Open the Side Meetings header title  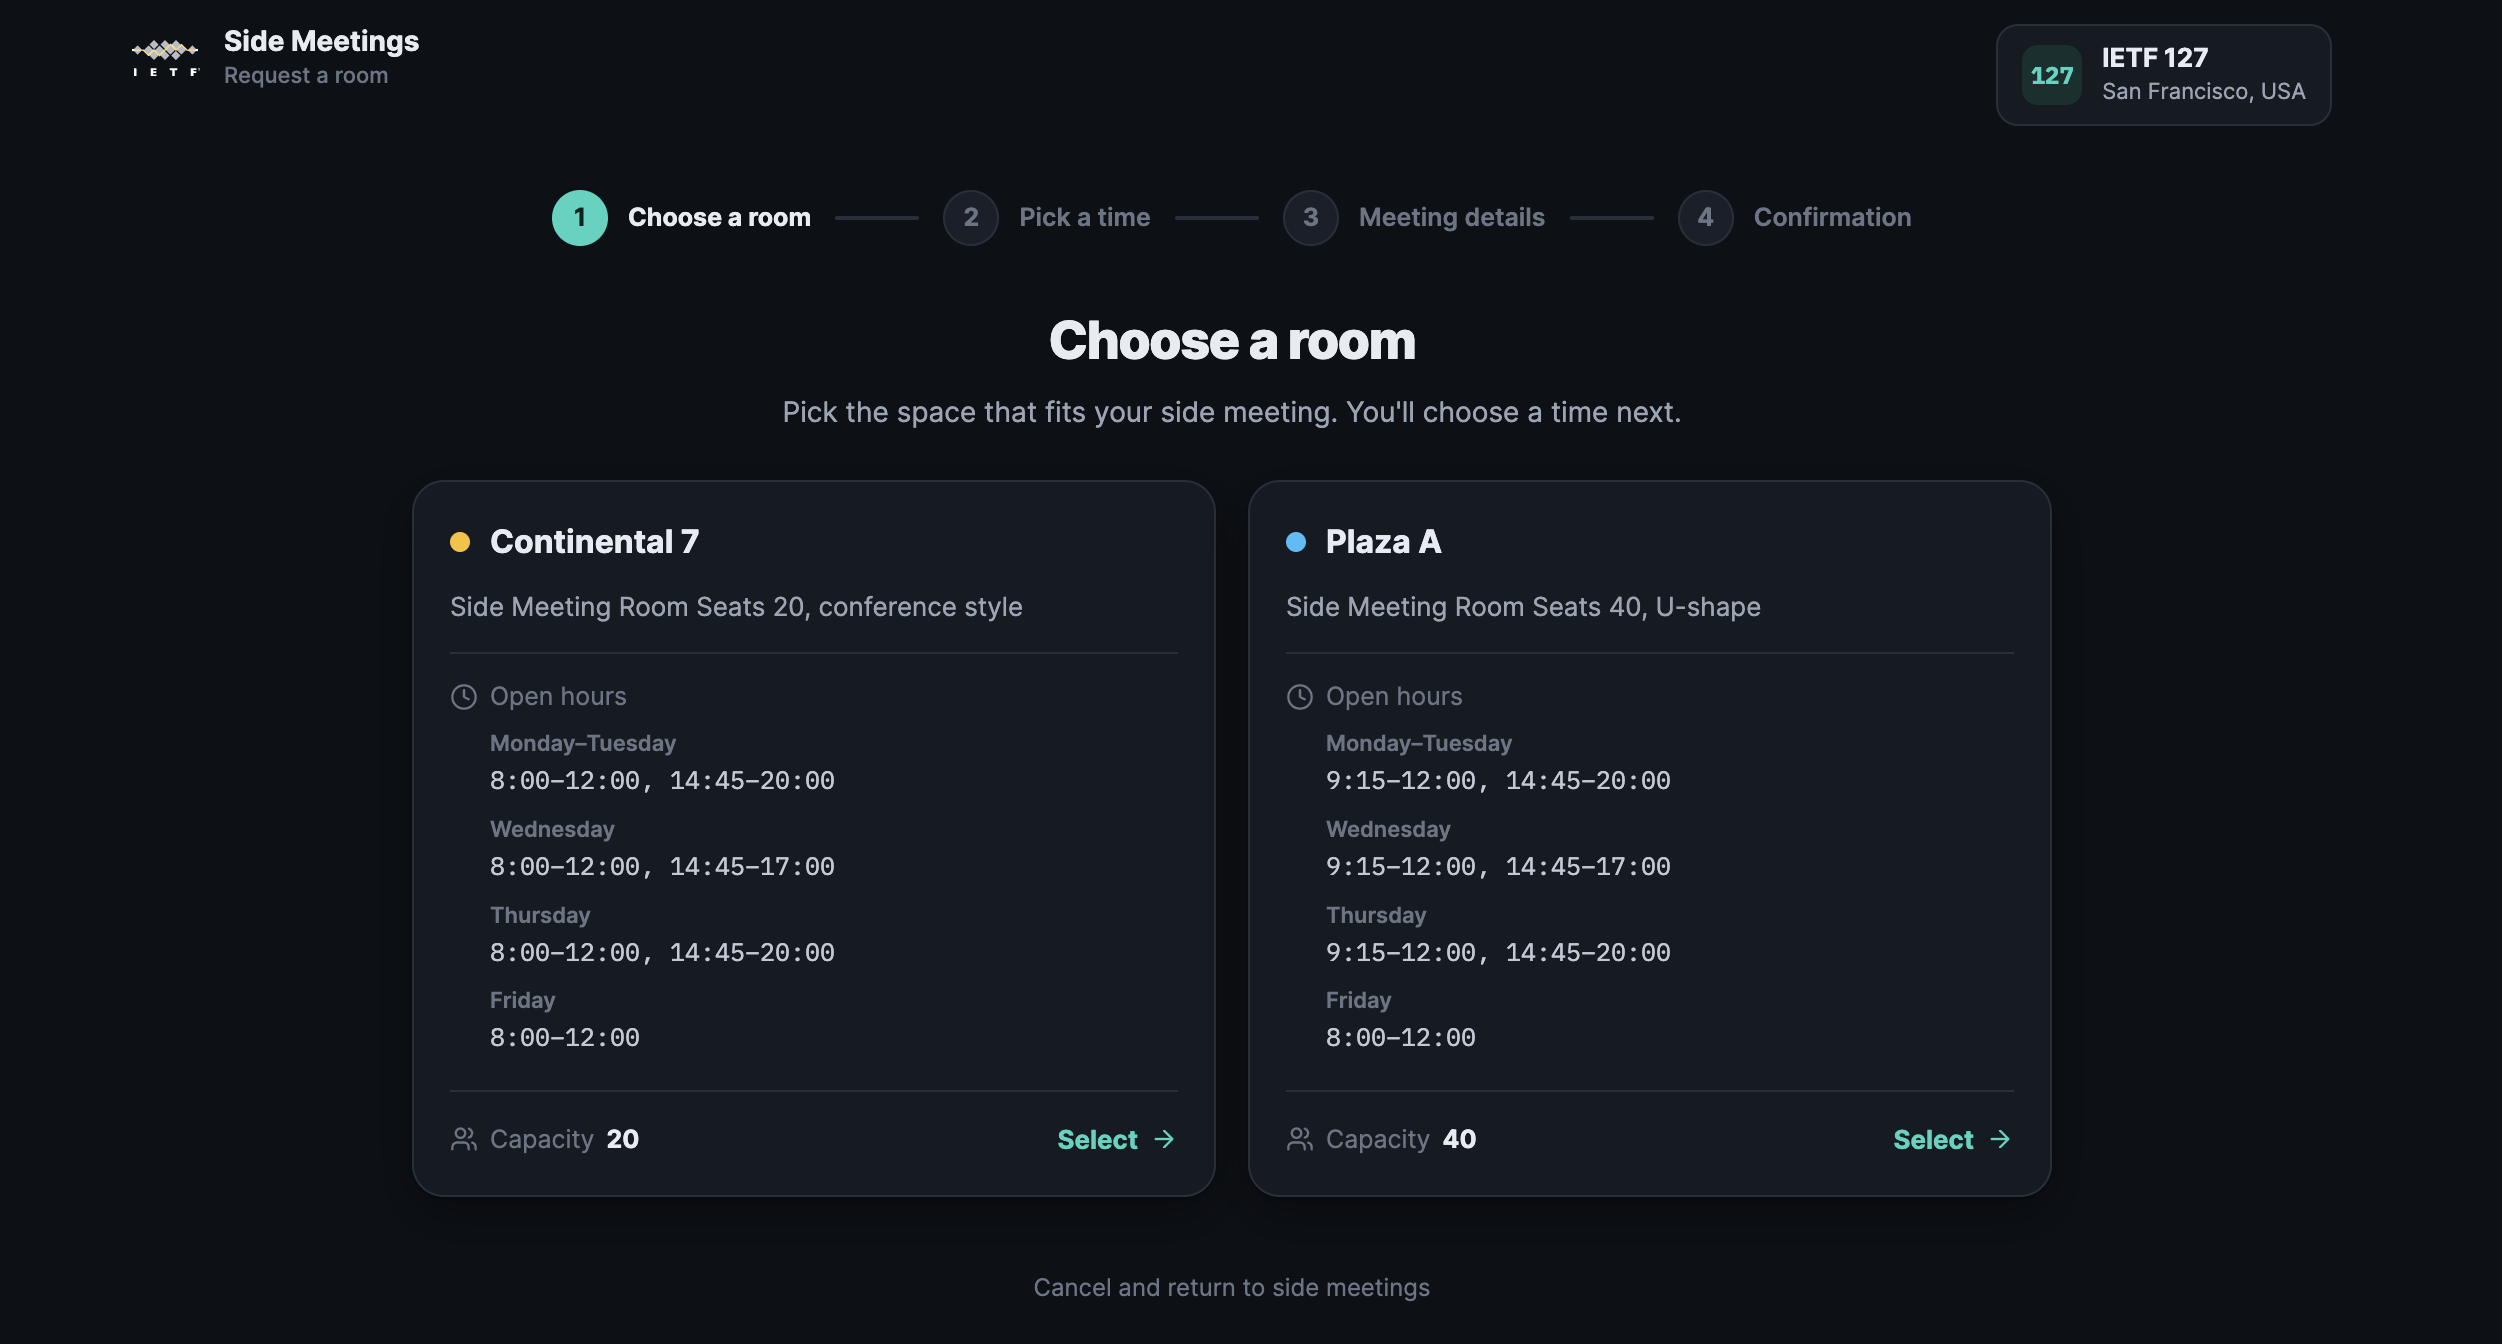[x=321, y=41]
